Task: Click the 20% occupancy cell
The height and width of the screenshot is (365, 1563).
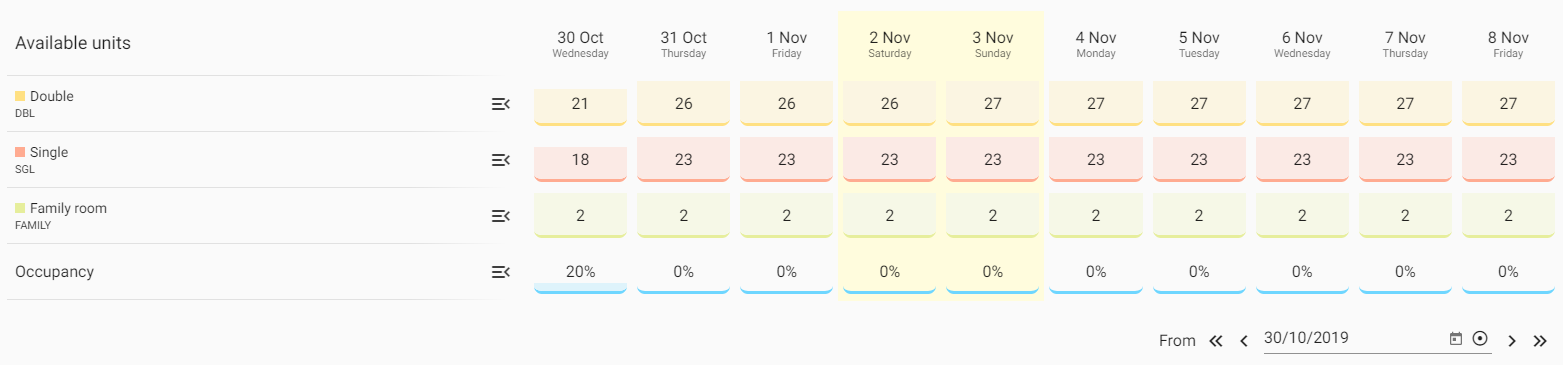Action: coord(580,272)
